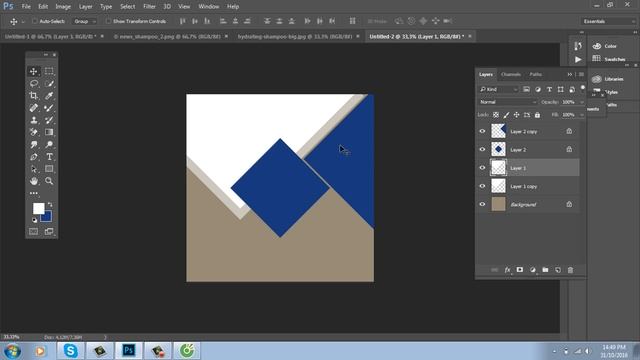Change the screen mode
640x360 pixels.
(49, 232)
